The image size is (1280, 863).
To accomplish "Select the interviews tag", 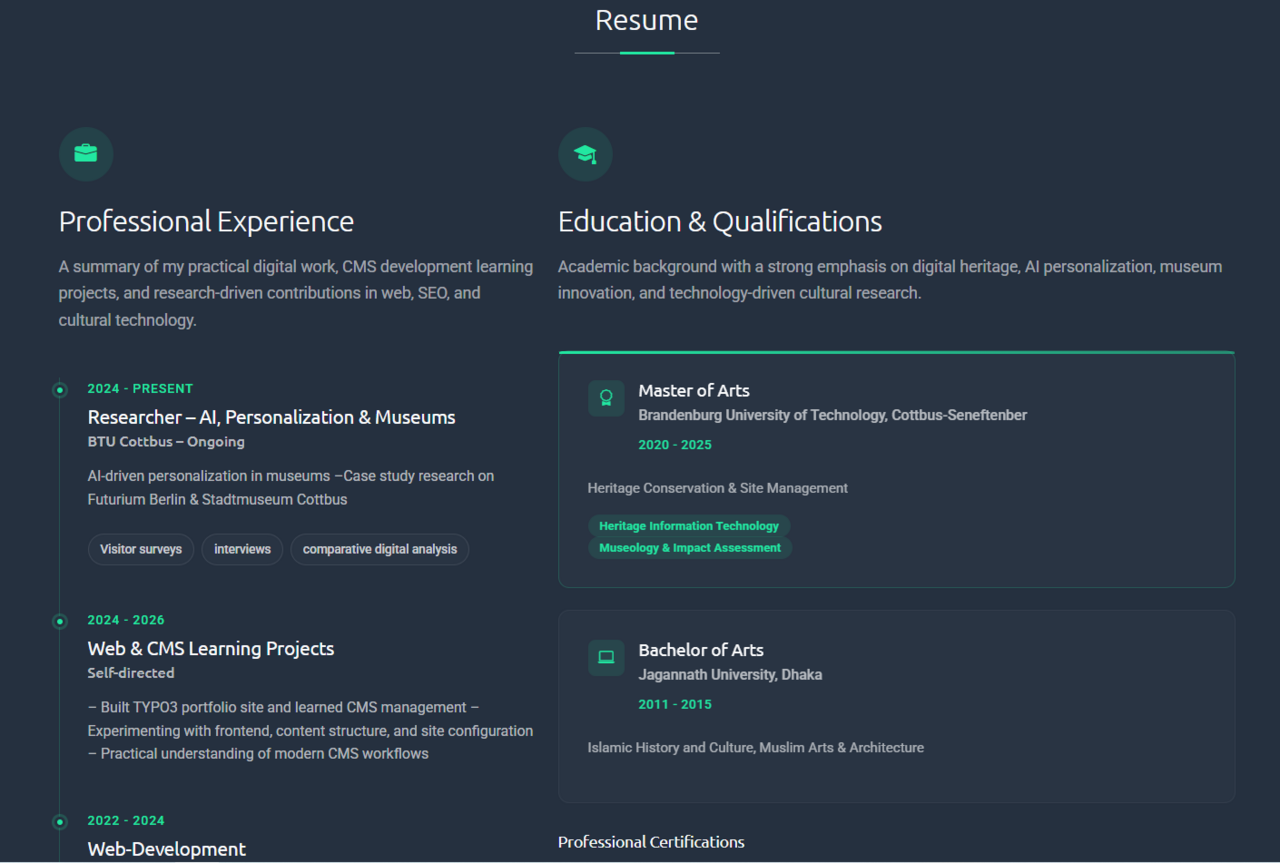I will (x=242, y=549).
